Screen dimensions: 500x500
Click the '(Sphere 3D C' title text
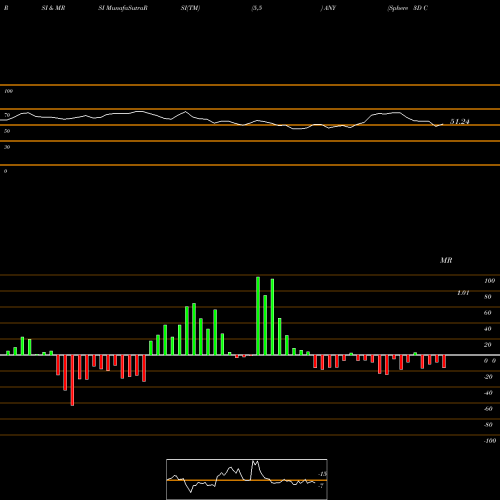click(x=408, y=8)
